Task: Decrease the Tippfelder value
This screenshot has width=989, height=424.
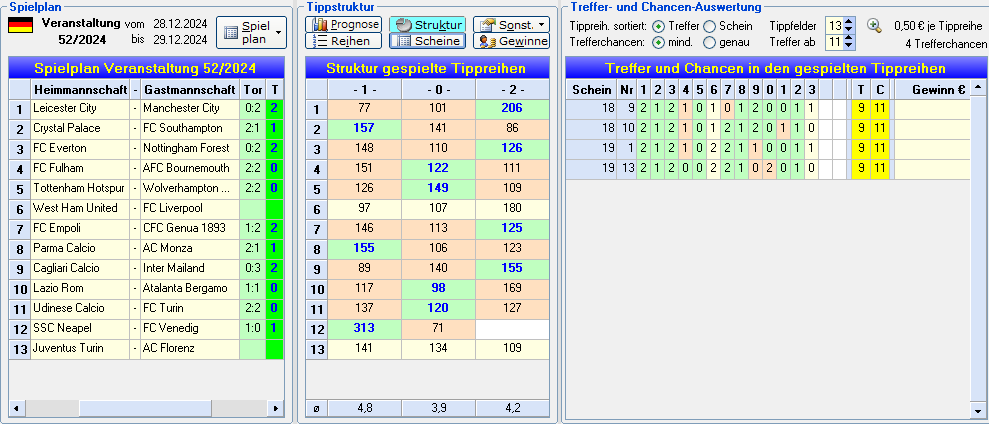Action: pyautogui.click(x=848, y=30)
